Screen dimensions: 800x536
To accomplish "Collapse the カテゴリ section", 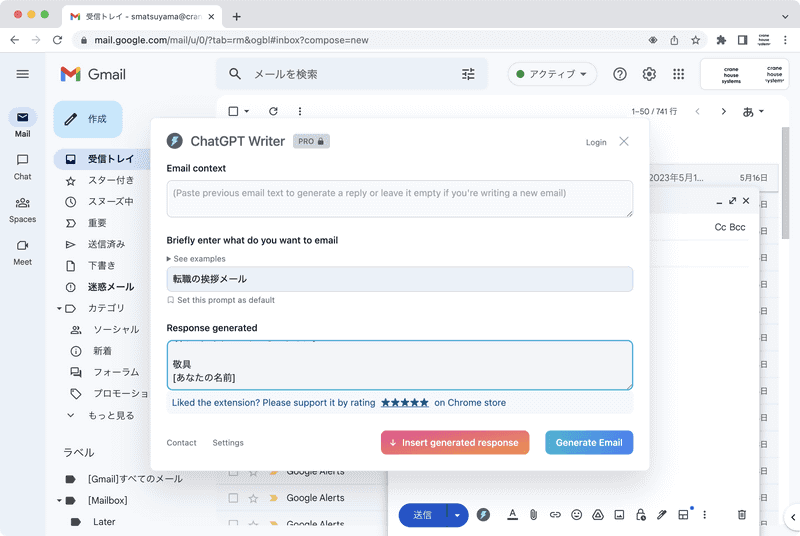I will [x=59, y=308].
